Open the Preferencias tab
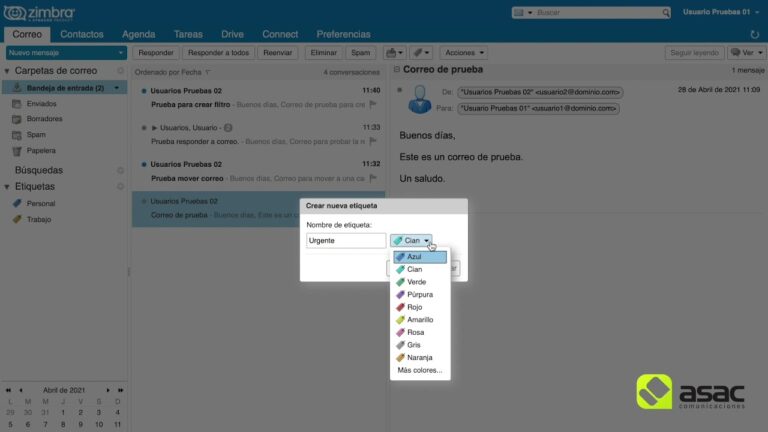 coord(343,34)
